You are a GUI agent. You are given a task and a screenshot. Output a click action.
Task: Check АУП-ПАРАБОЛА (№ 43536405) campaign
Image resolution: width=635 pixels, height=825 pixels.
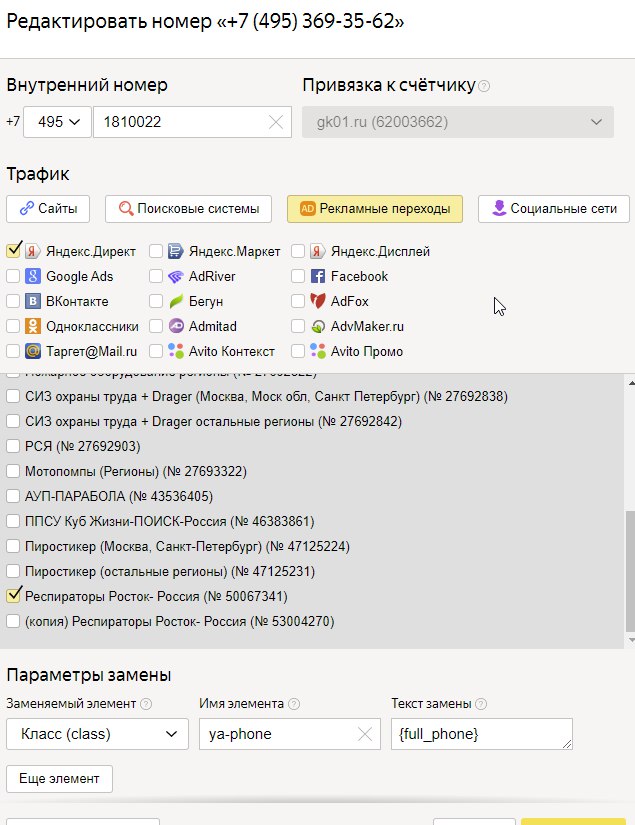point(13,496)
